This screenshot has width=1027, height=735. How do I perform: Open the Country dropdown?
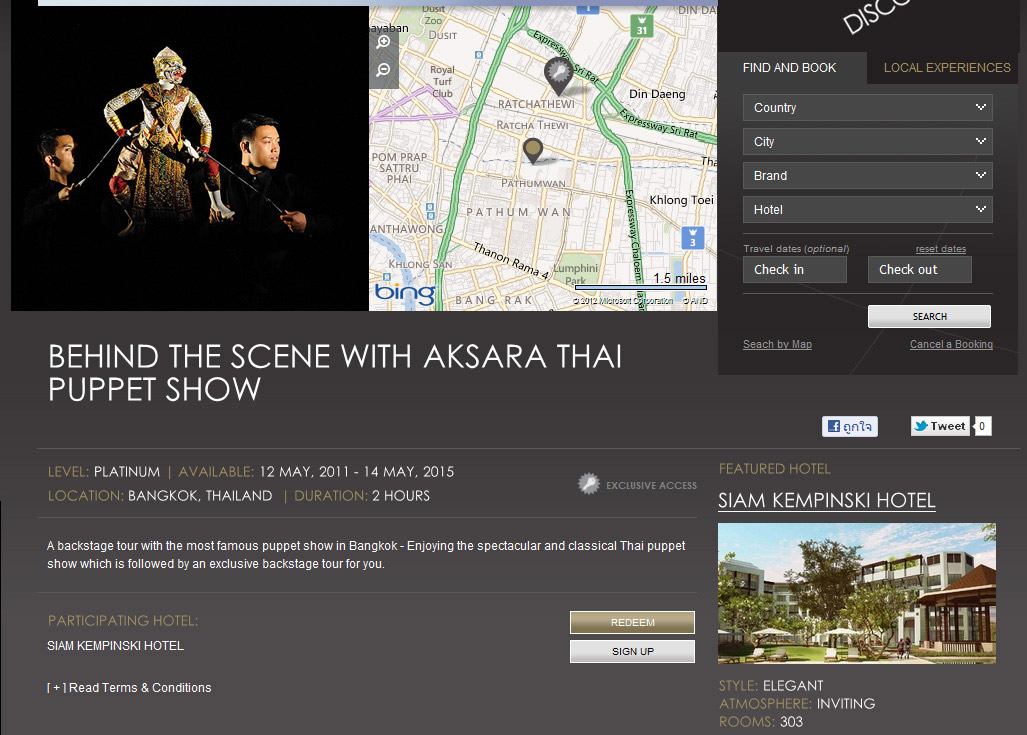(867, 107)
